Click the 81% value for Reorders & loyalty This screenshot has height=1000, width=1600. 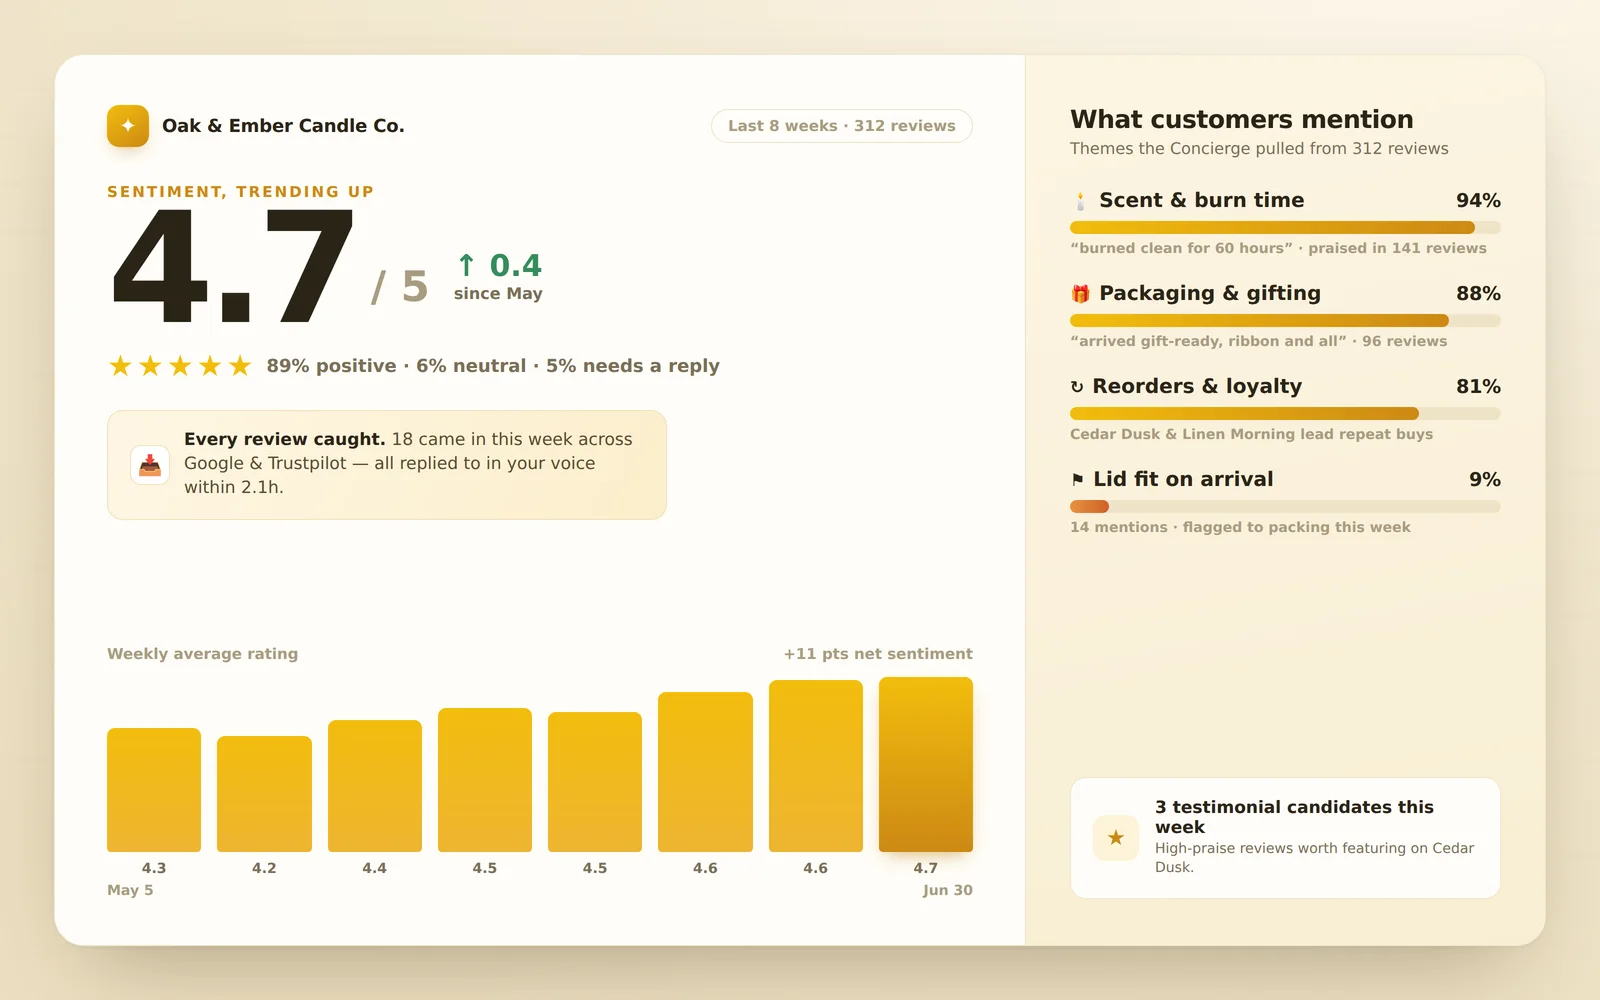(1478, 386)
